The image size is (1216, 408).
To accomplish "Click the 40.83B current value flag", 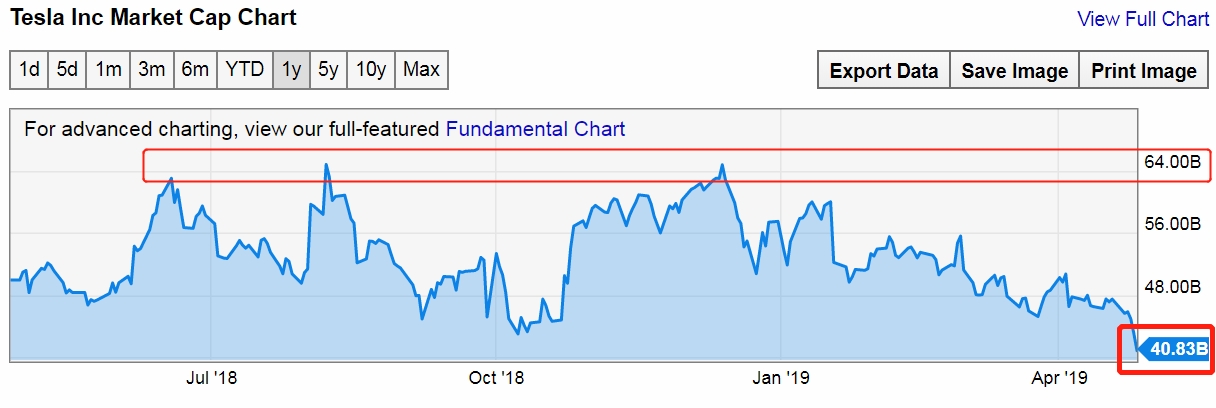I will [1172, 349].
